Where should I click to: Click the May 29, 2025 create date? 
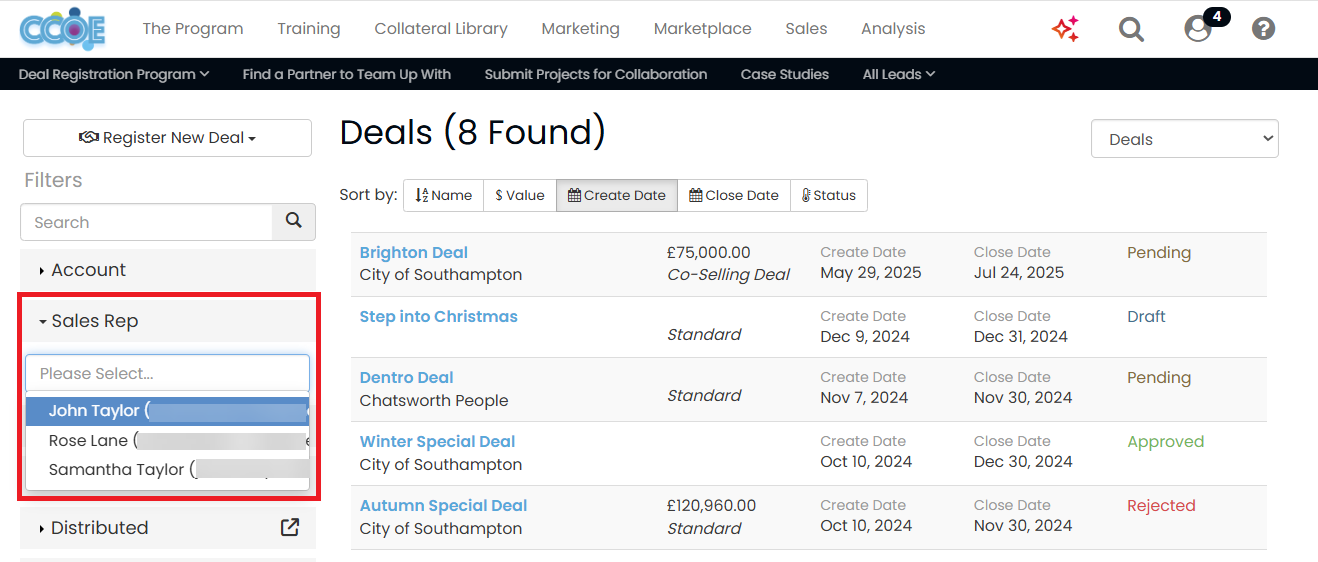tap(871, 273)
